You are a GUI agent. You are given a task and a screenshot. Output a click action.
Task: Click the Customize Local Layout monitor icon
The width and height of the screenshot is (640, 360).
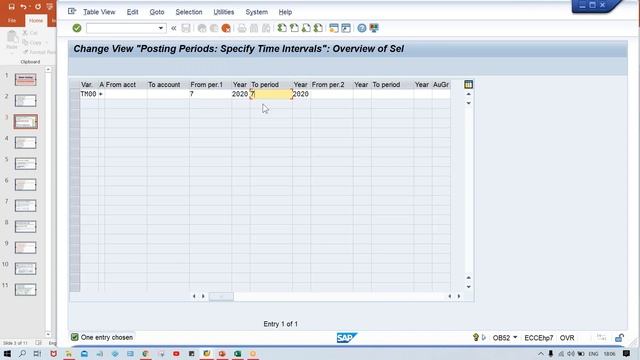coord(374,28)
